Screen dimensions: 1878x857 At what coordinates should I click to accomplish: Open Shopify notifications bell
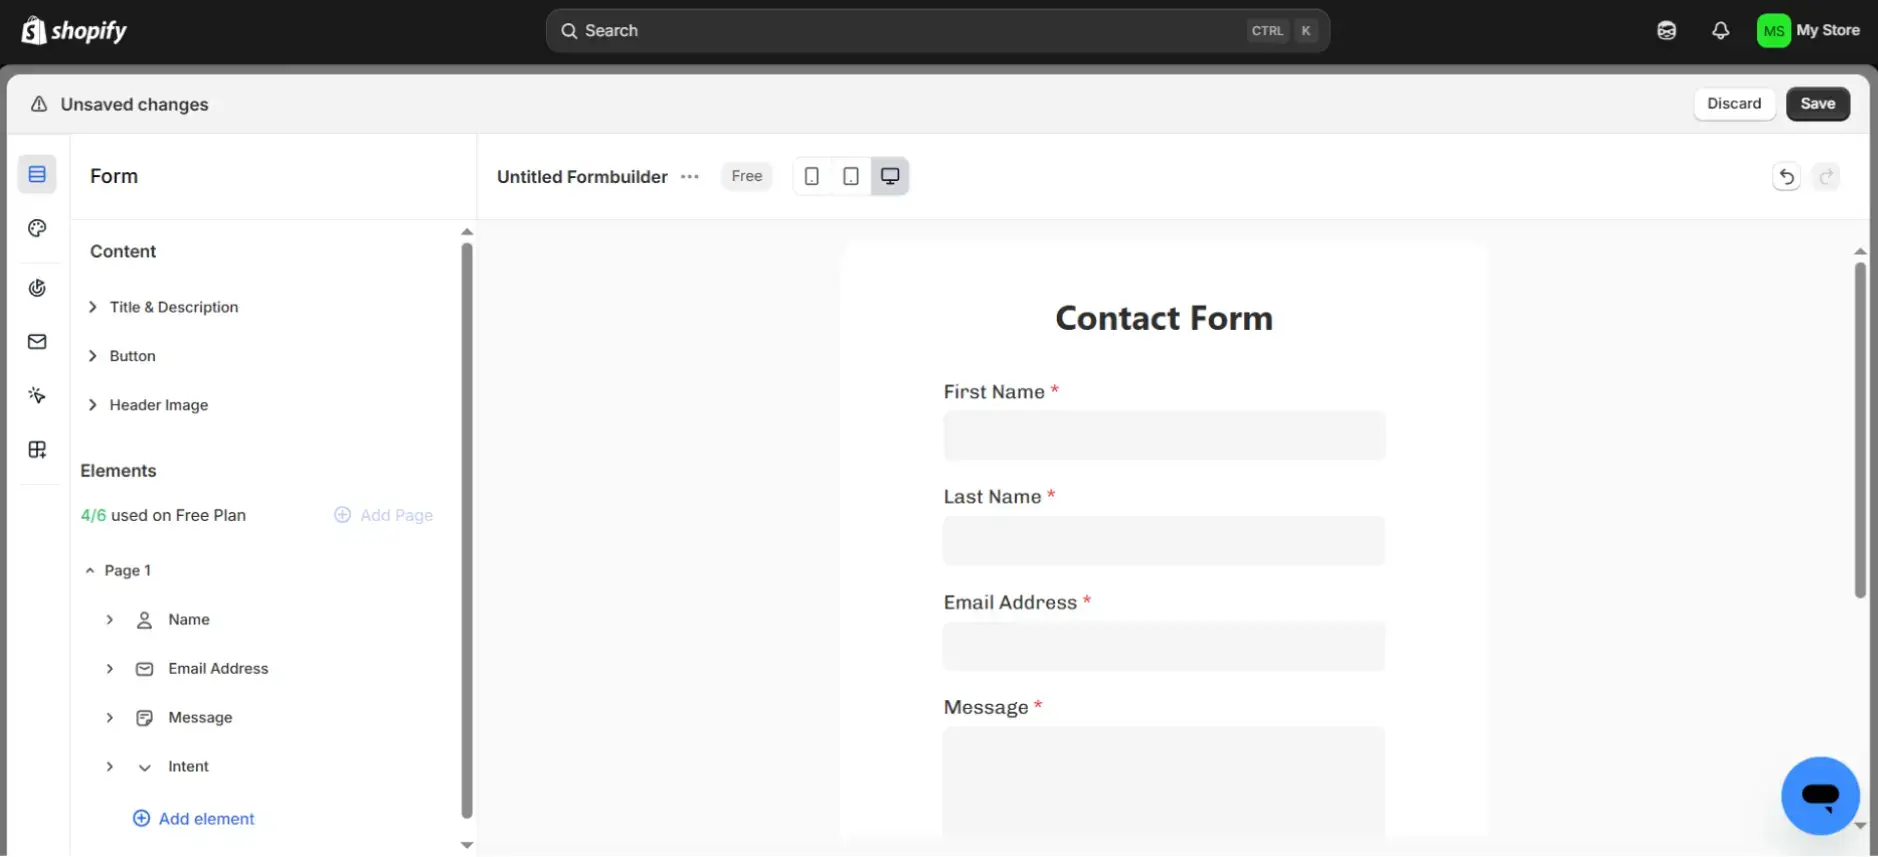coord(1720,31)
